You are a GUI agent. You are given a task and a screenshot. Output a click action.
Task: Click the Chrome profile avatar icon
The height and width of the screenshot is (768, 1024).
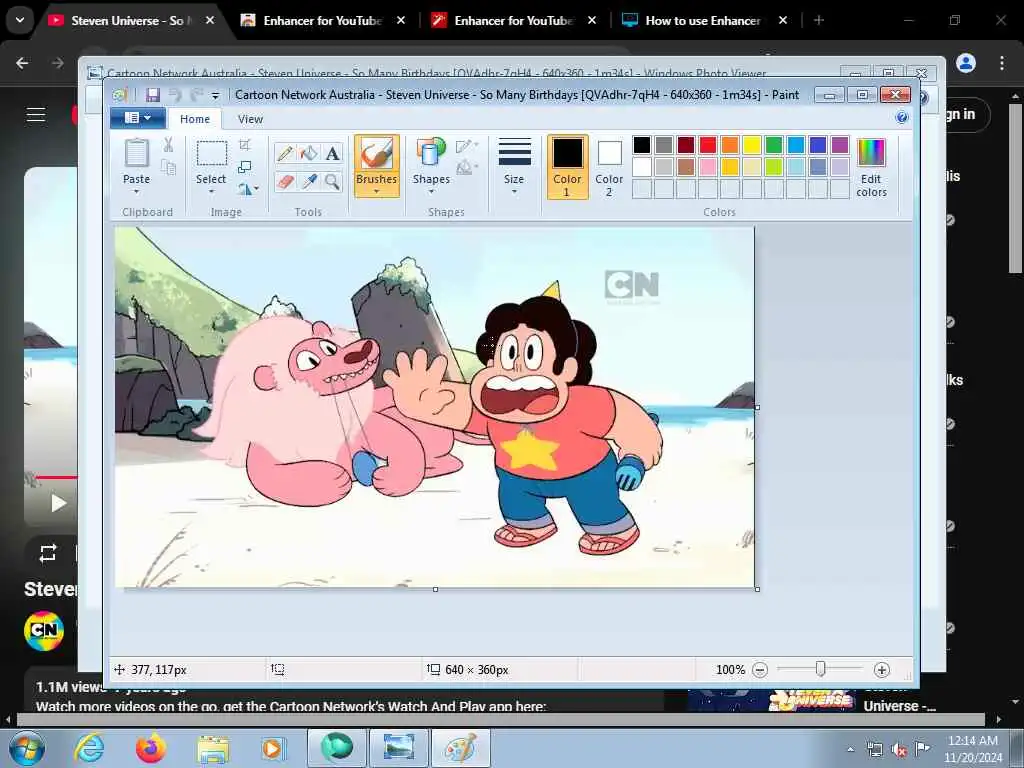click(966, 63)
